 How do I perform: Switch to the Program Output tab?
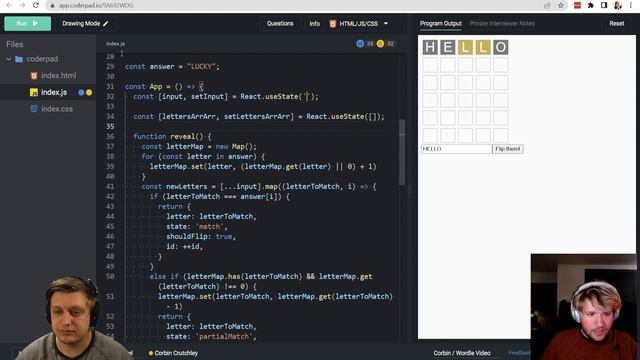coord(440,24)
